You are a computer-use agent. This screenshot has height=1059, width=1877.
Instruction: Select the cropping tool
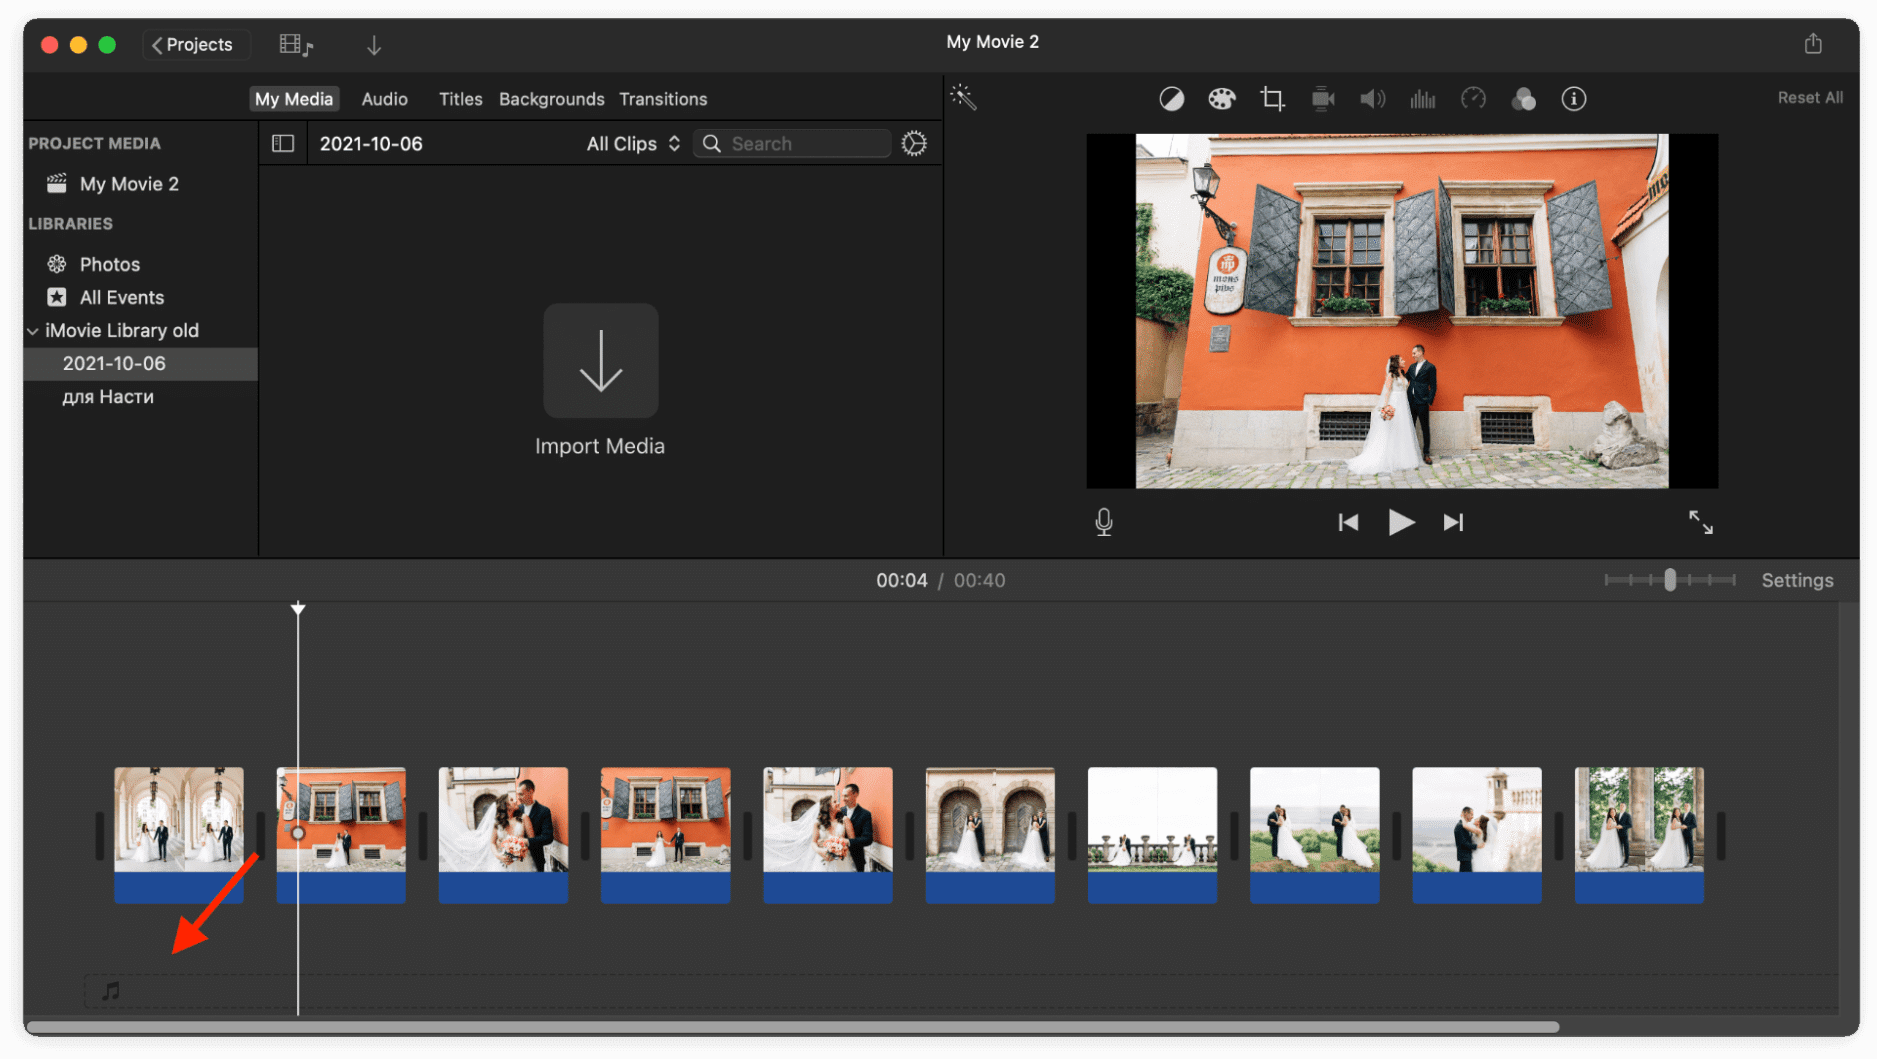pos(1272,99)
